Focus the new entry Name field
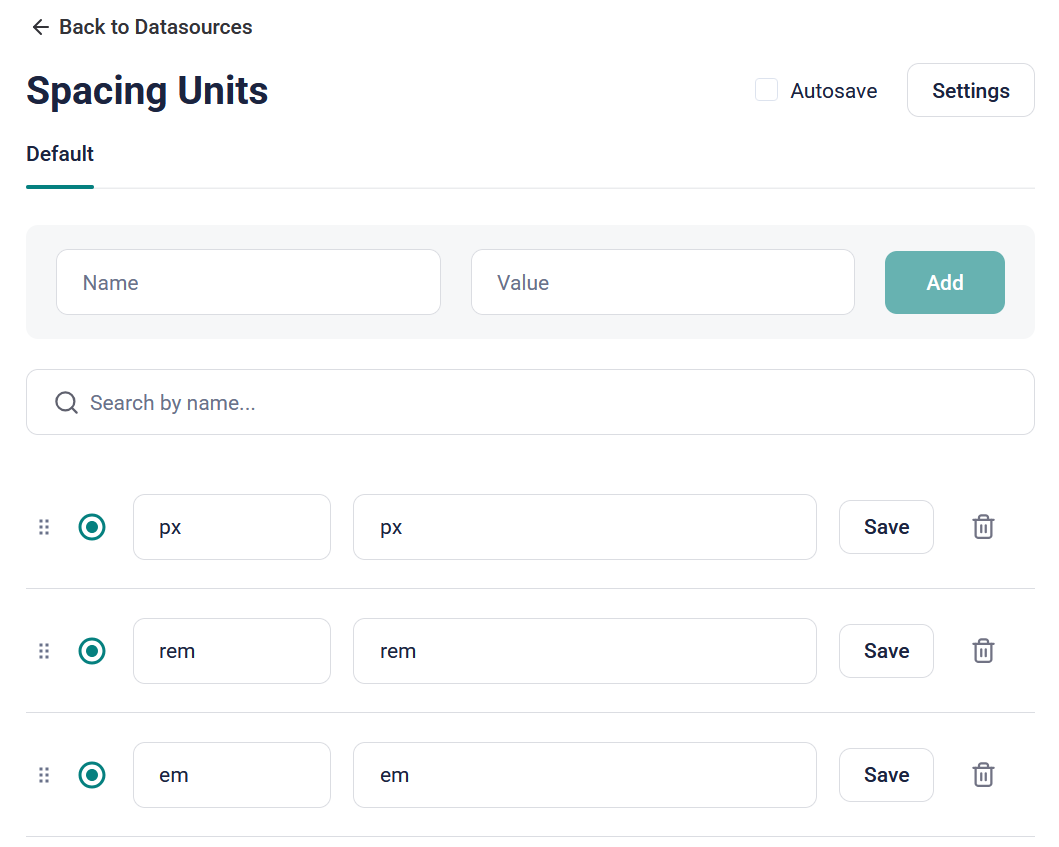 click(248, 283)
